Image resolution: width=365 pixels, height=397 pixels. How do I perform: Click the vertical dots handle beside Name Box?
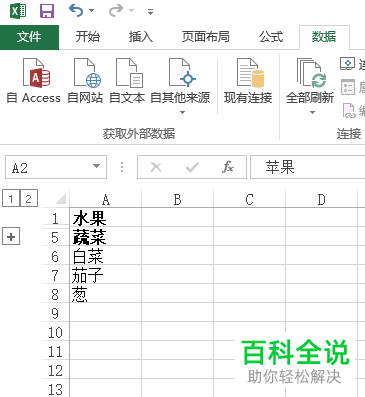click(x=122, y=167)
